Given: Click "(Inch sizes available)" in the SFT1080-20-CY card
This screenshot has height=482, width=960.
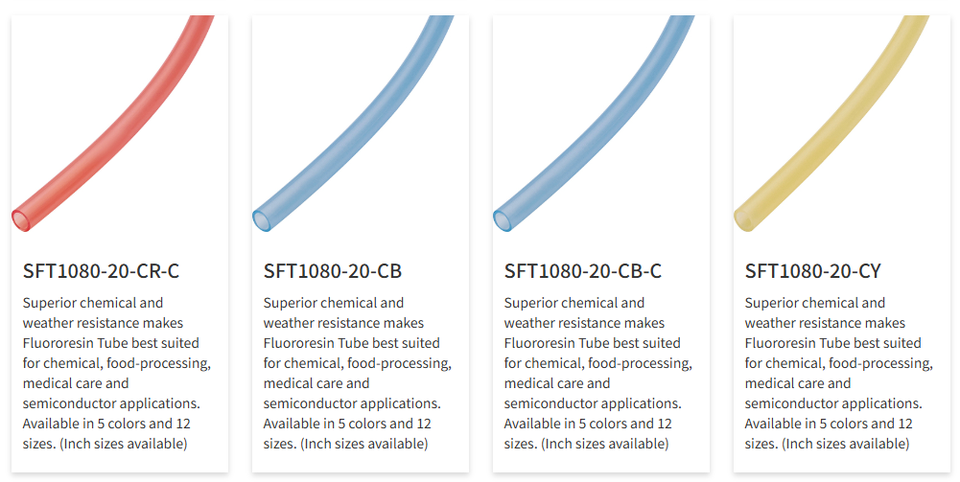Looking at the screenshot, I should 846,444.
